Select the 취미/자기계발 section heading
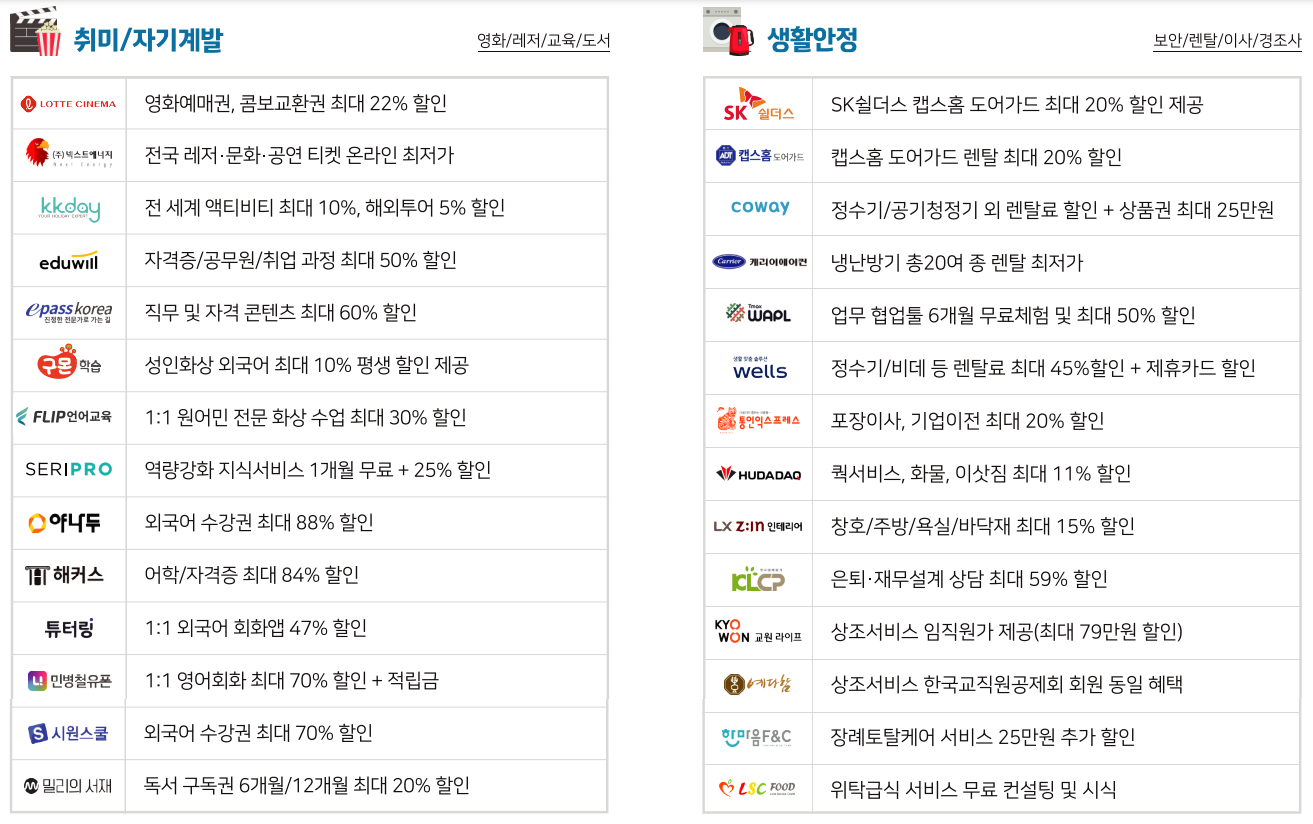Viewport: 1313px width, 824px height. 148,39
